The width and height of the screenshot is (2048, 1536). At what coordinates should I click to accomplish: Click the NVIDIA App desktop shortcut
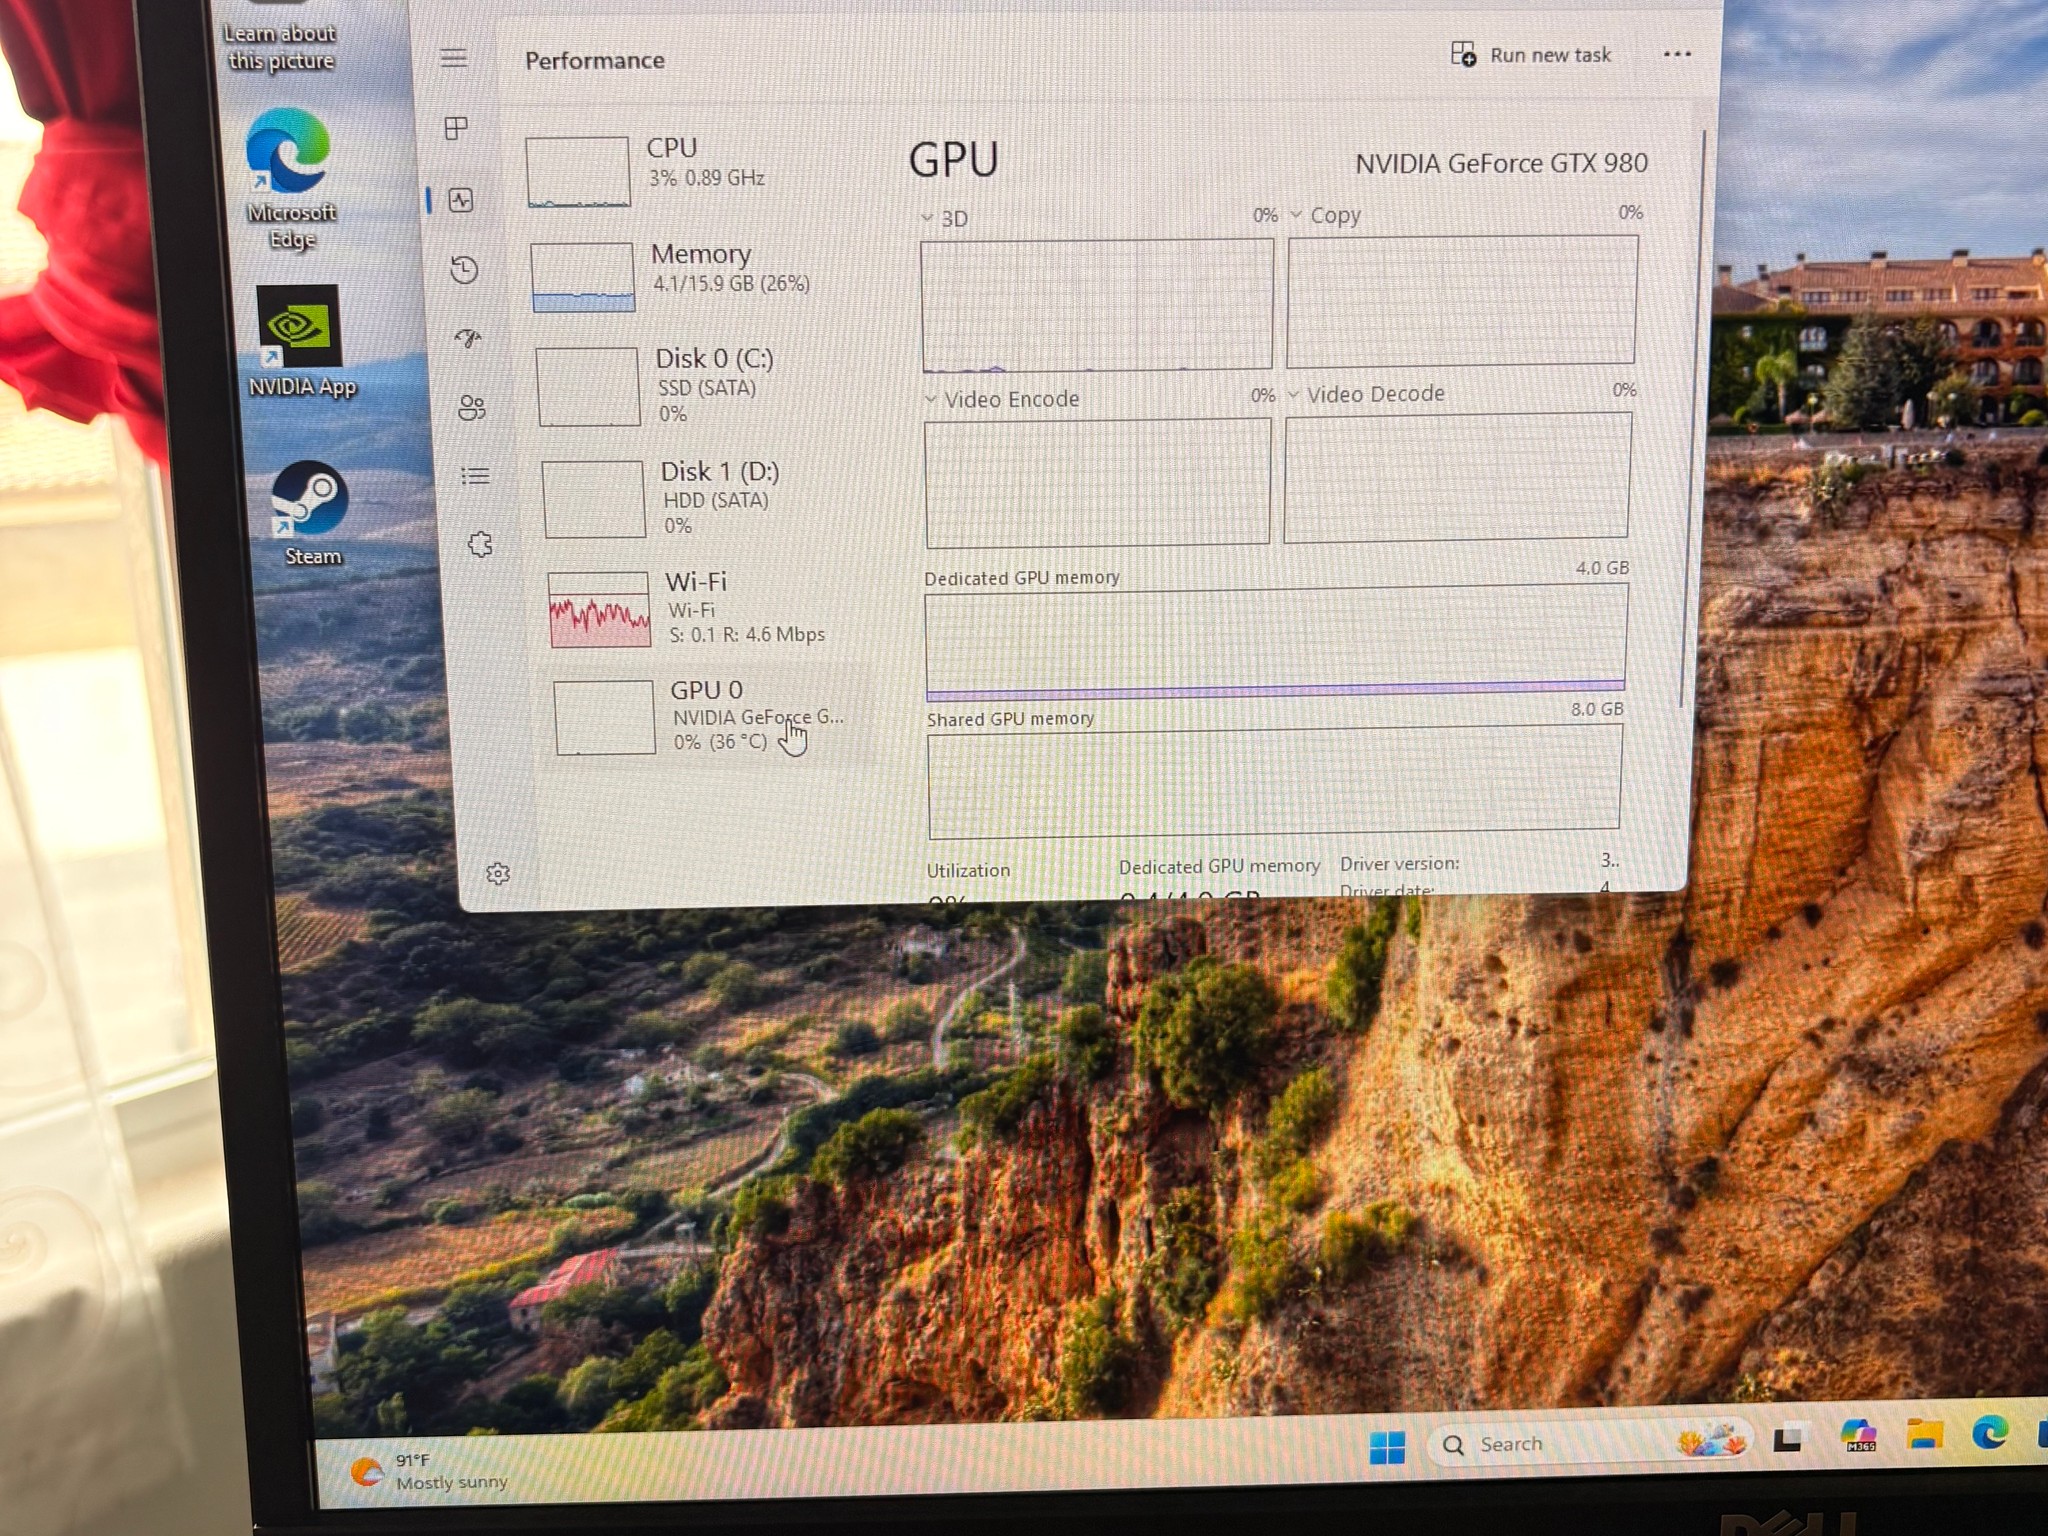pyautogui.click(x=301, y=342)
